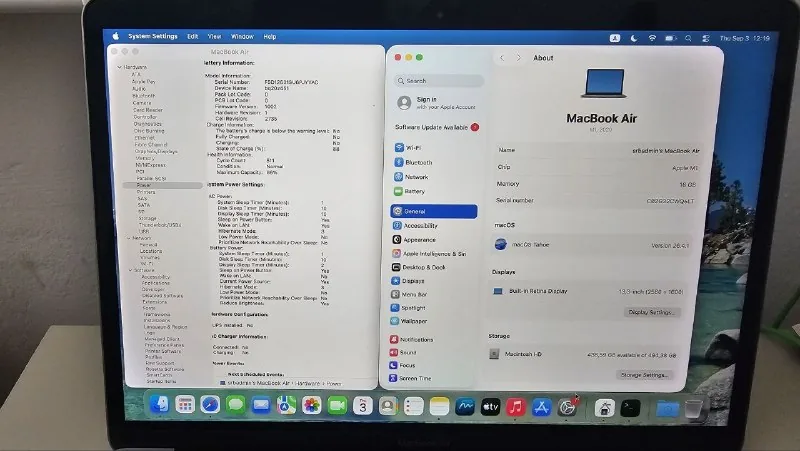Screen dimensions: 800x451
Task: Click the keyboard input source icon in menu bar
Action: point(615,38)
